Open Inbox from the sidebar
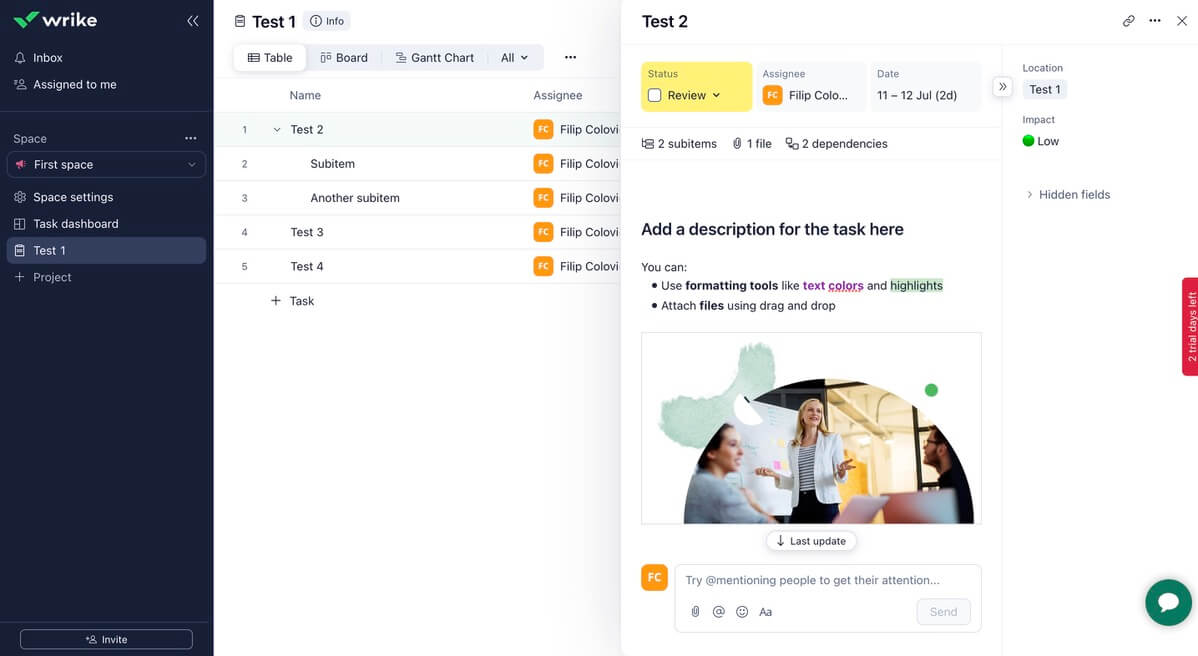The image size is (1198, 656). (x=47, y=57)
